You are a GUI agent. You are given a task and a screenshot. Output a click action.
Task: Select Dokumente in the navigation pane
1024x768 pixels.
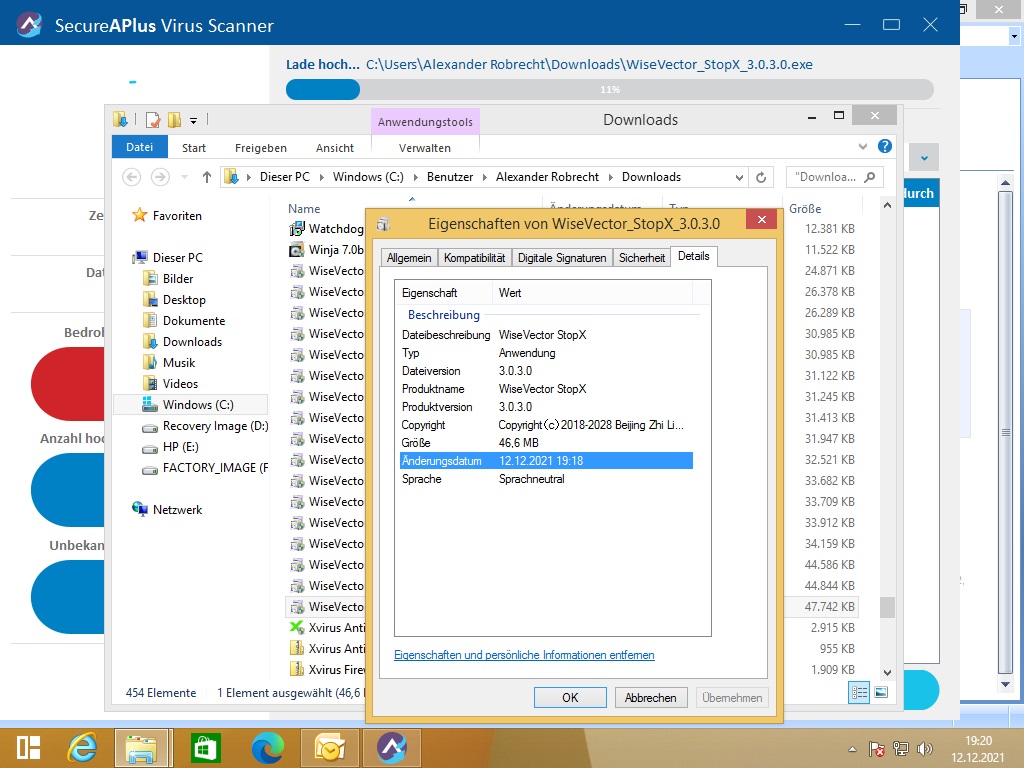click(x=184, y=321)
